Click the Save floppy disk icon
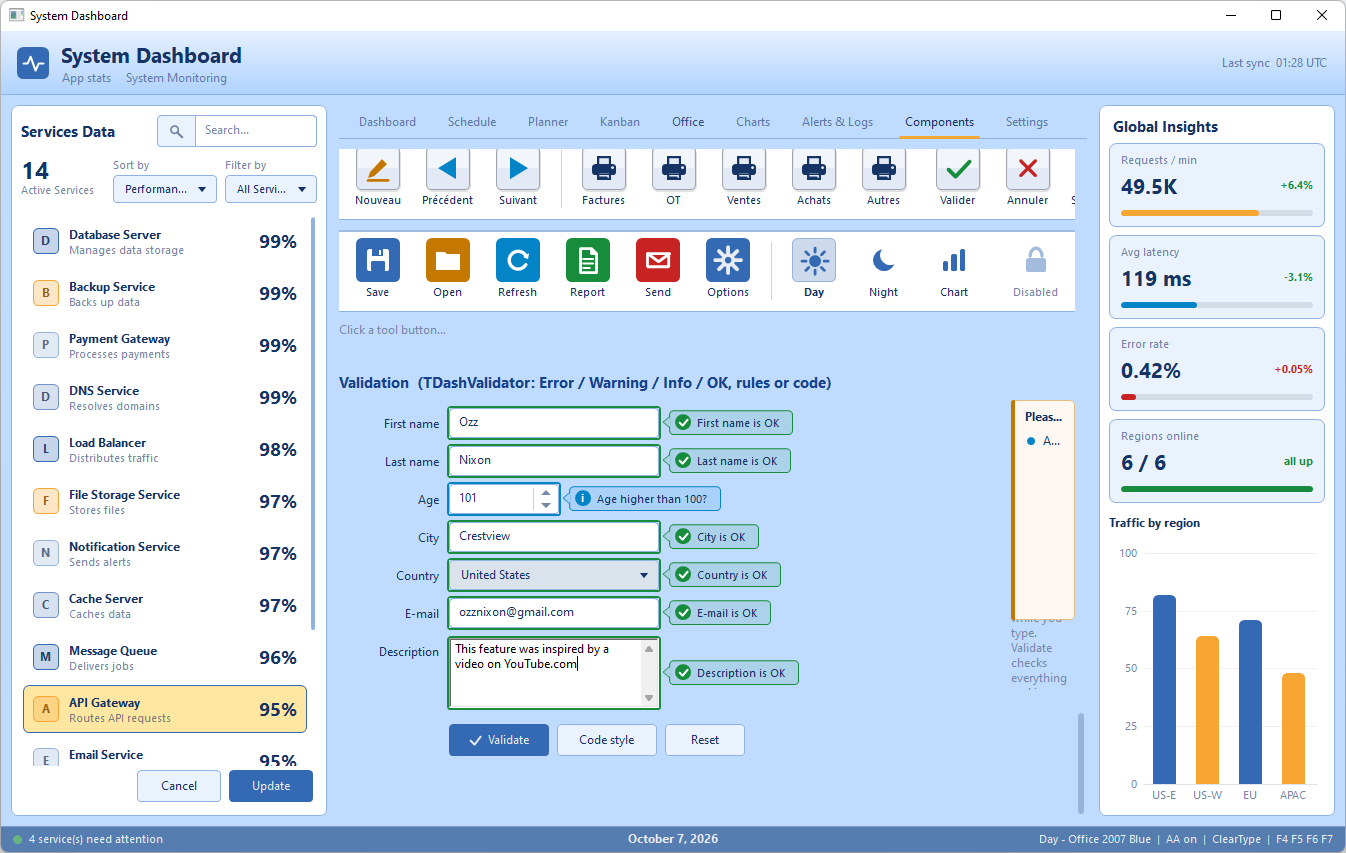This screenshot has height=853, width=1346. (378, 260)
